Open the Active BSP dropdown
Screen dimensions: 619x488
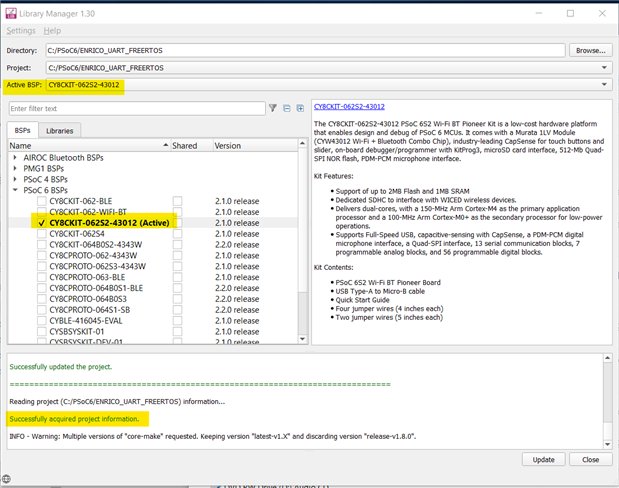(x=604, y=85)
